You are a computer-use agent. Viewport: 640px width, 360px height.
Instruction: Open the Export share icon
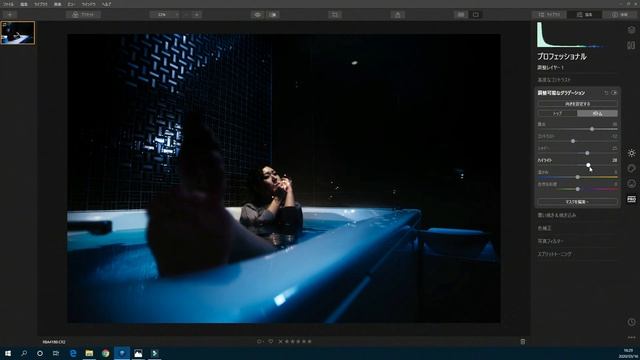click(398, 14)
